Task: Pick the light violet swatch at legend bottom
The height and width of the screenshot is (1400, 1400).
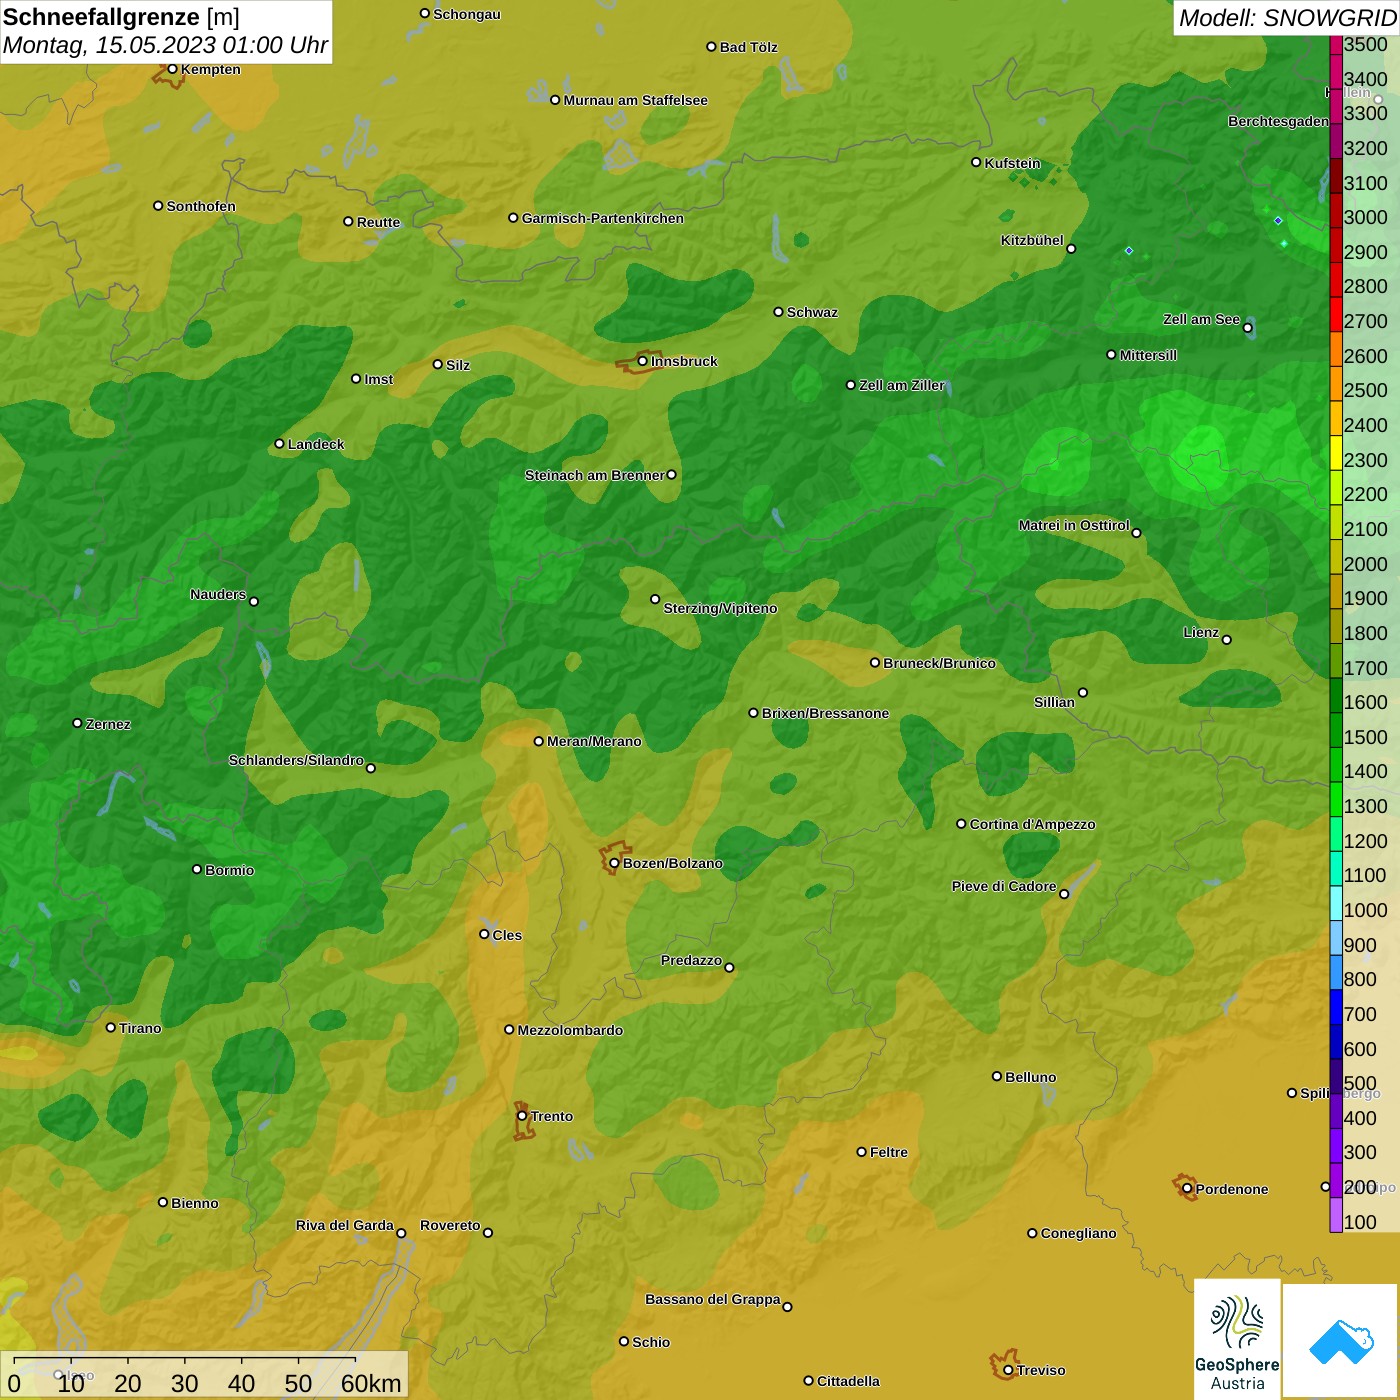Action: (1336, 1215)
